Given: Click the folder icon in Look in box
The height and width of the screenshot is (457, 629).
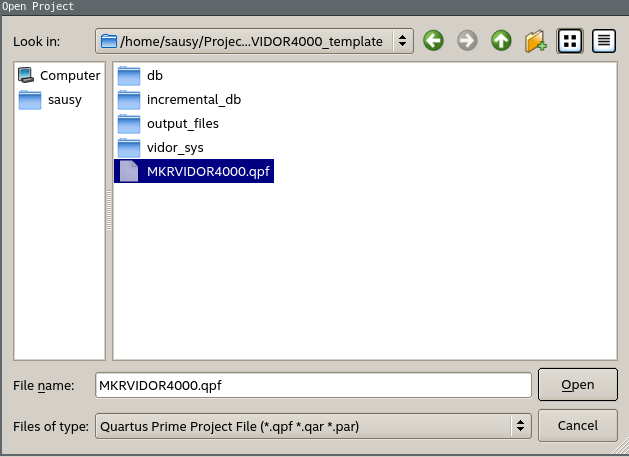Looking at the screenshot, I should click(109, 41).
